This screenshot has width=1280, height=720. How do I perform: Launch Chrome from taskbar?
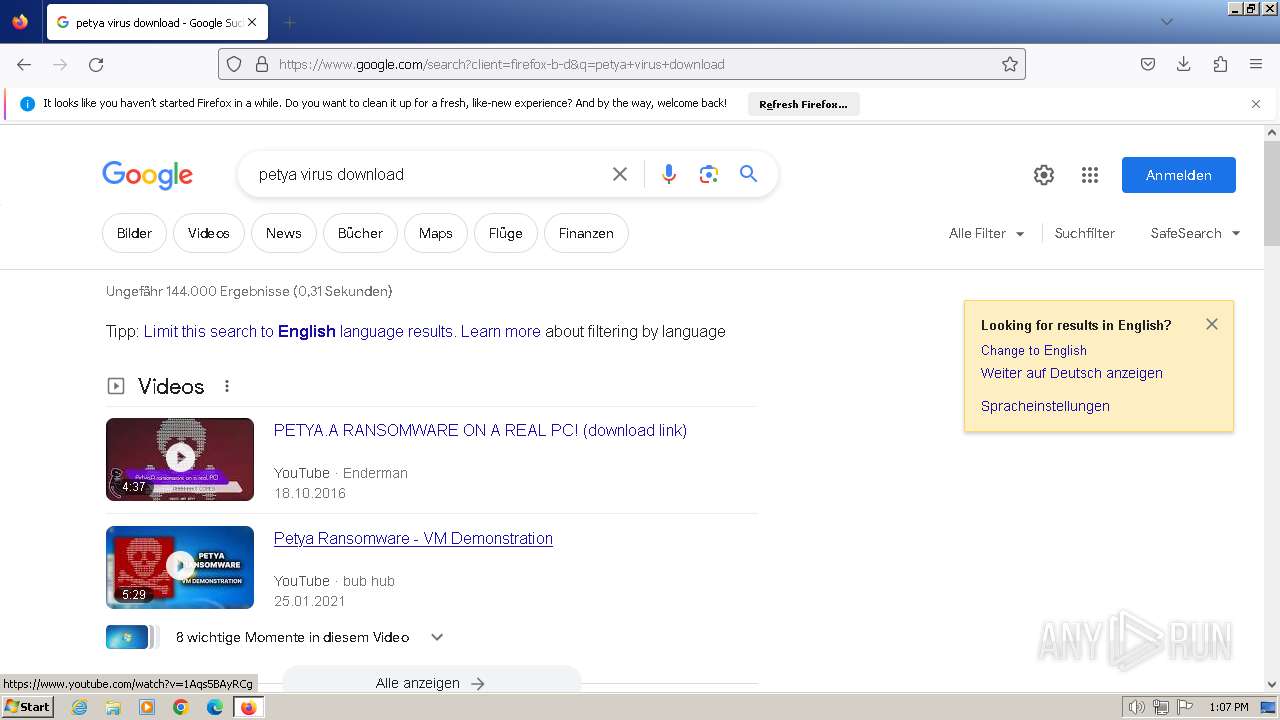pyautogui.click(x=181, y=707)
